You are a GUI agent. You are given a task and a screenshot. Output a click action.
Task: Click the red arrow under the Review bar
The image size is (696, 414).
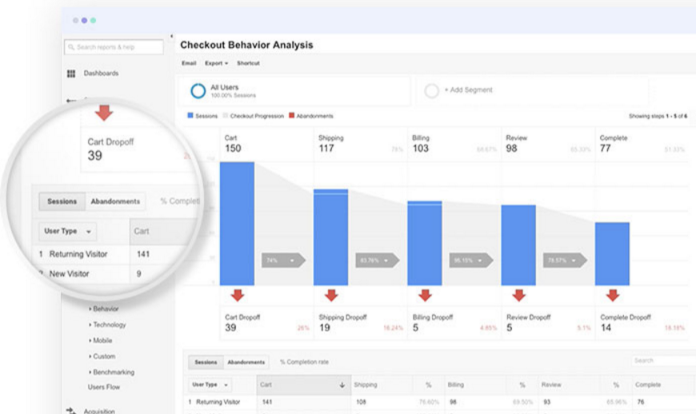519,295
